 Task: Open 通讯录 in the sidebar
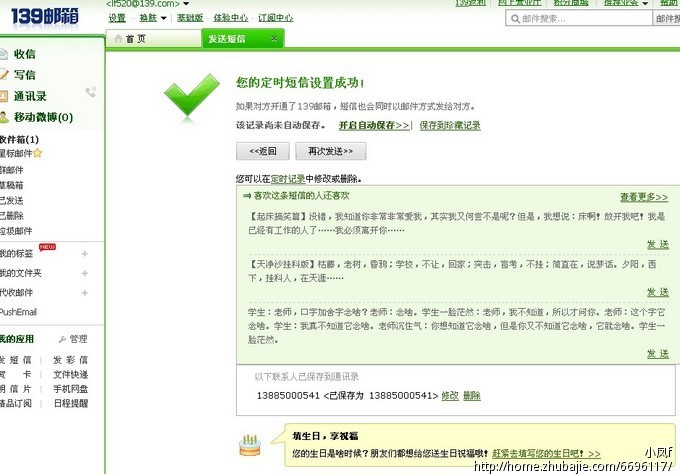pos(30,96)
